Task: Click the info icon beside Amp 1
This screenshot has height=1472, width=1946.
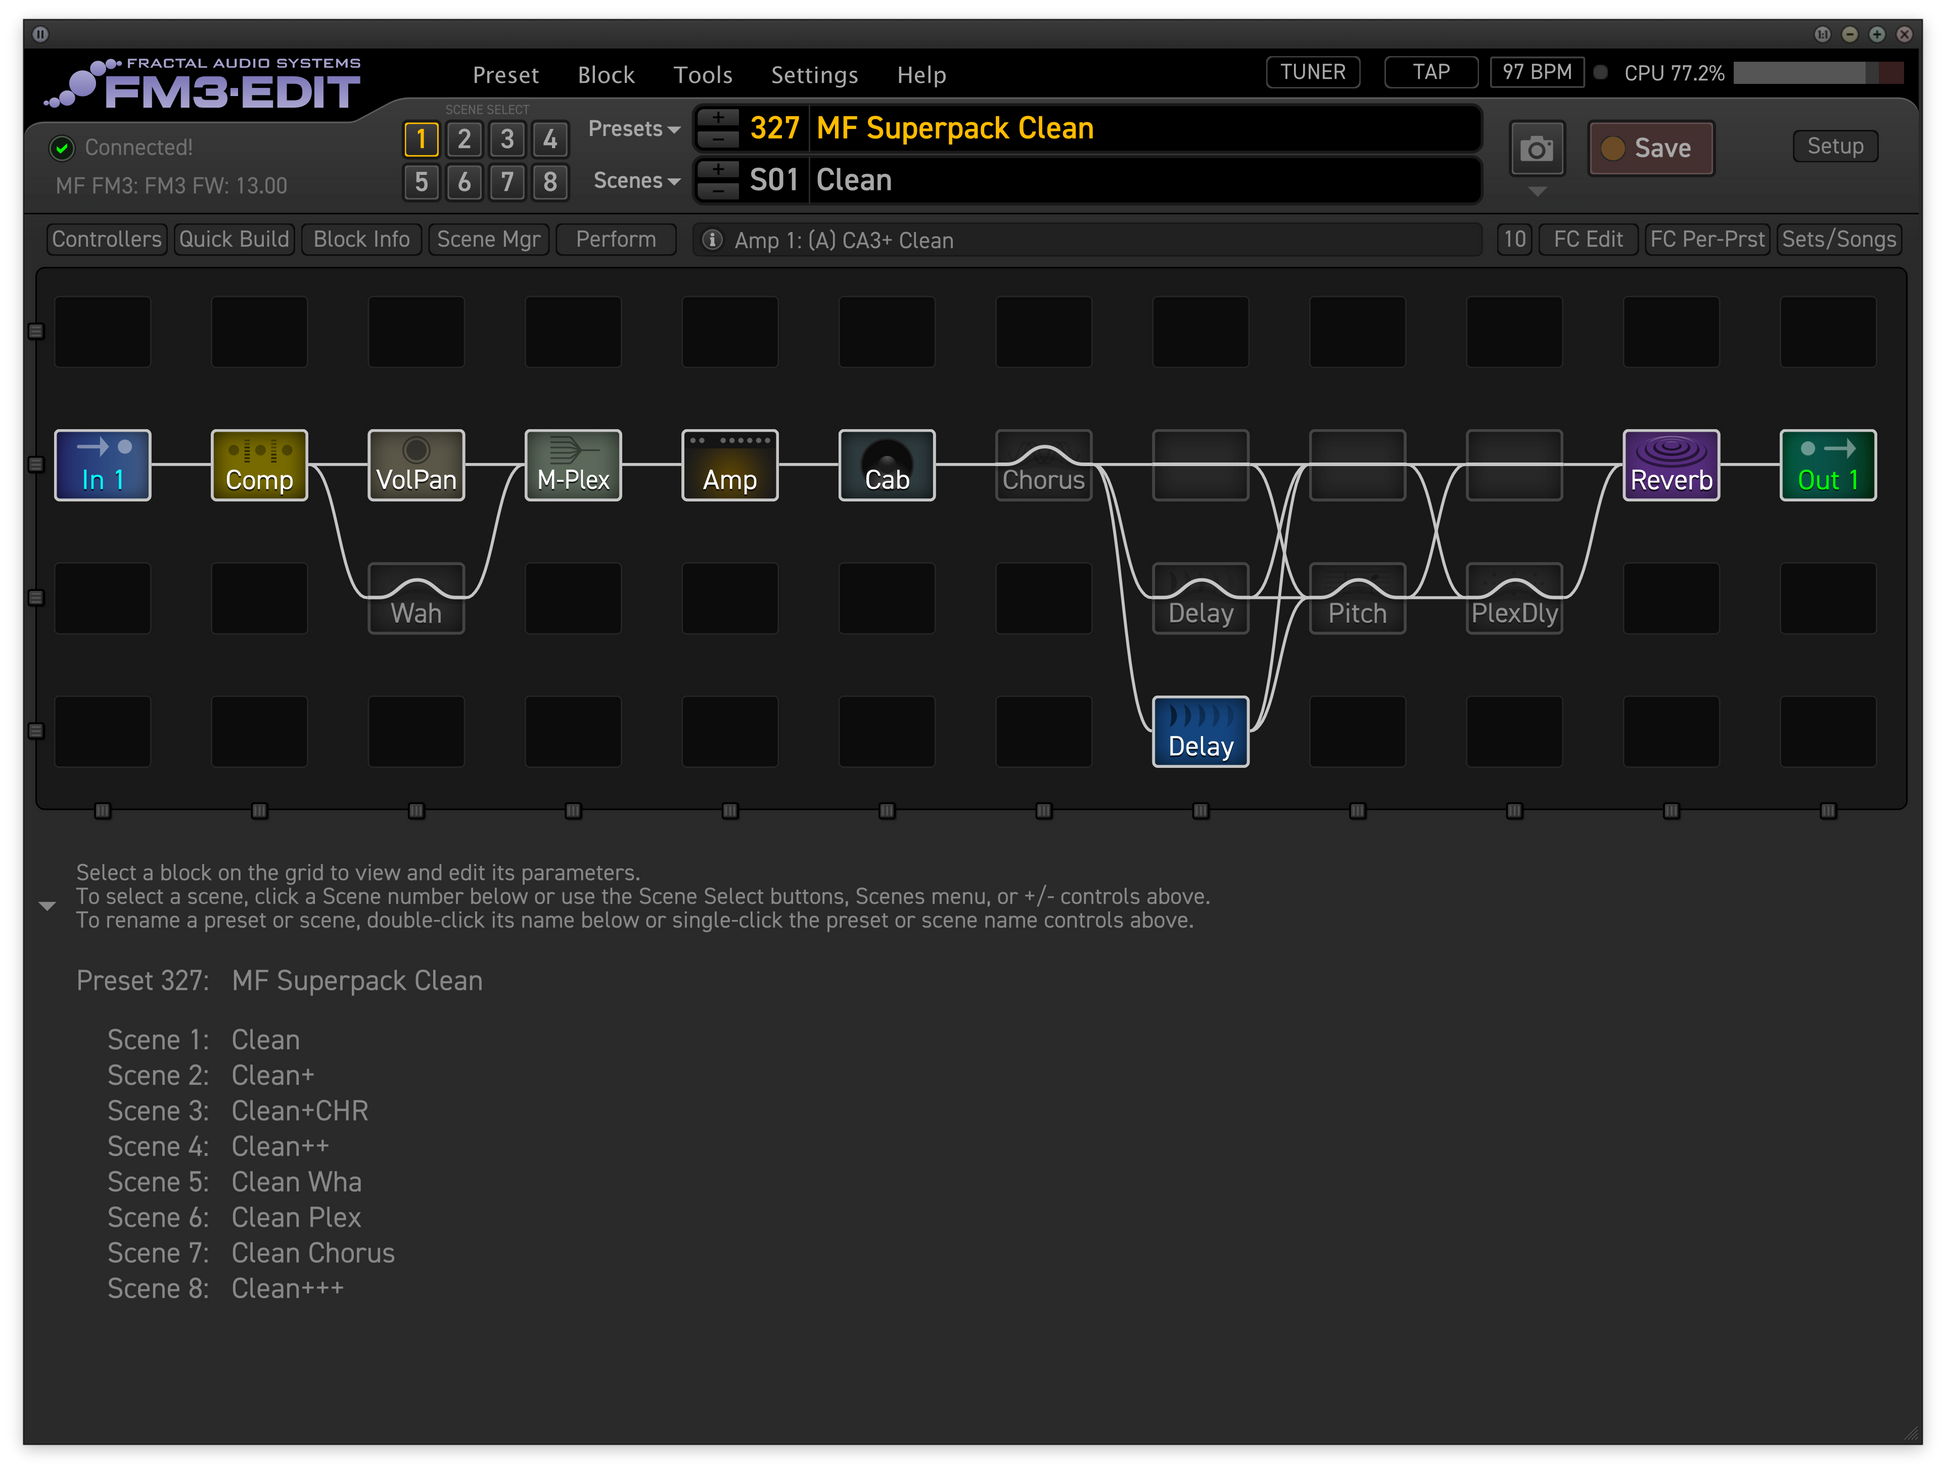Action: tap(712, 240)
